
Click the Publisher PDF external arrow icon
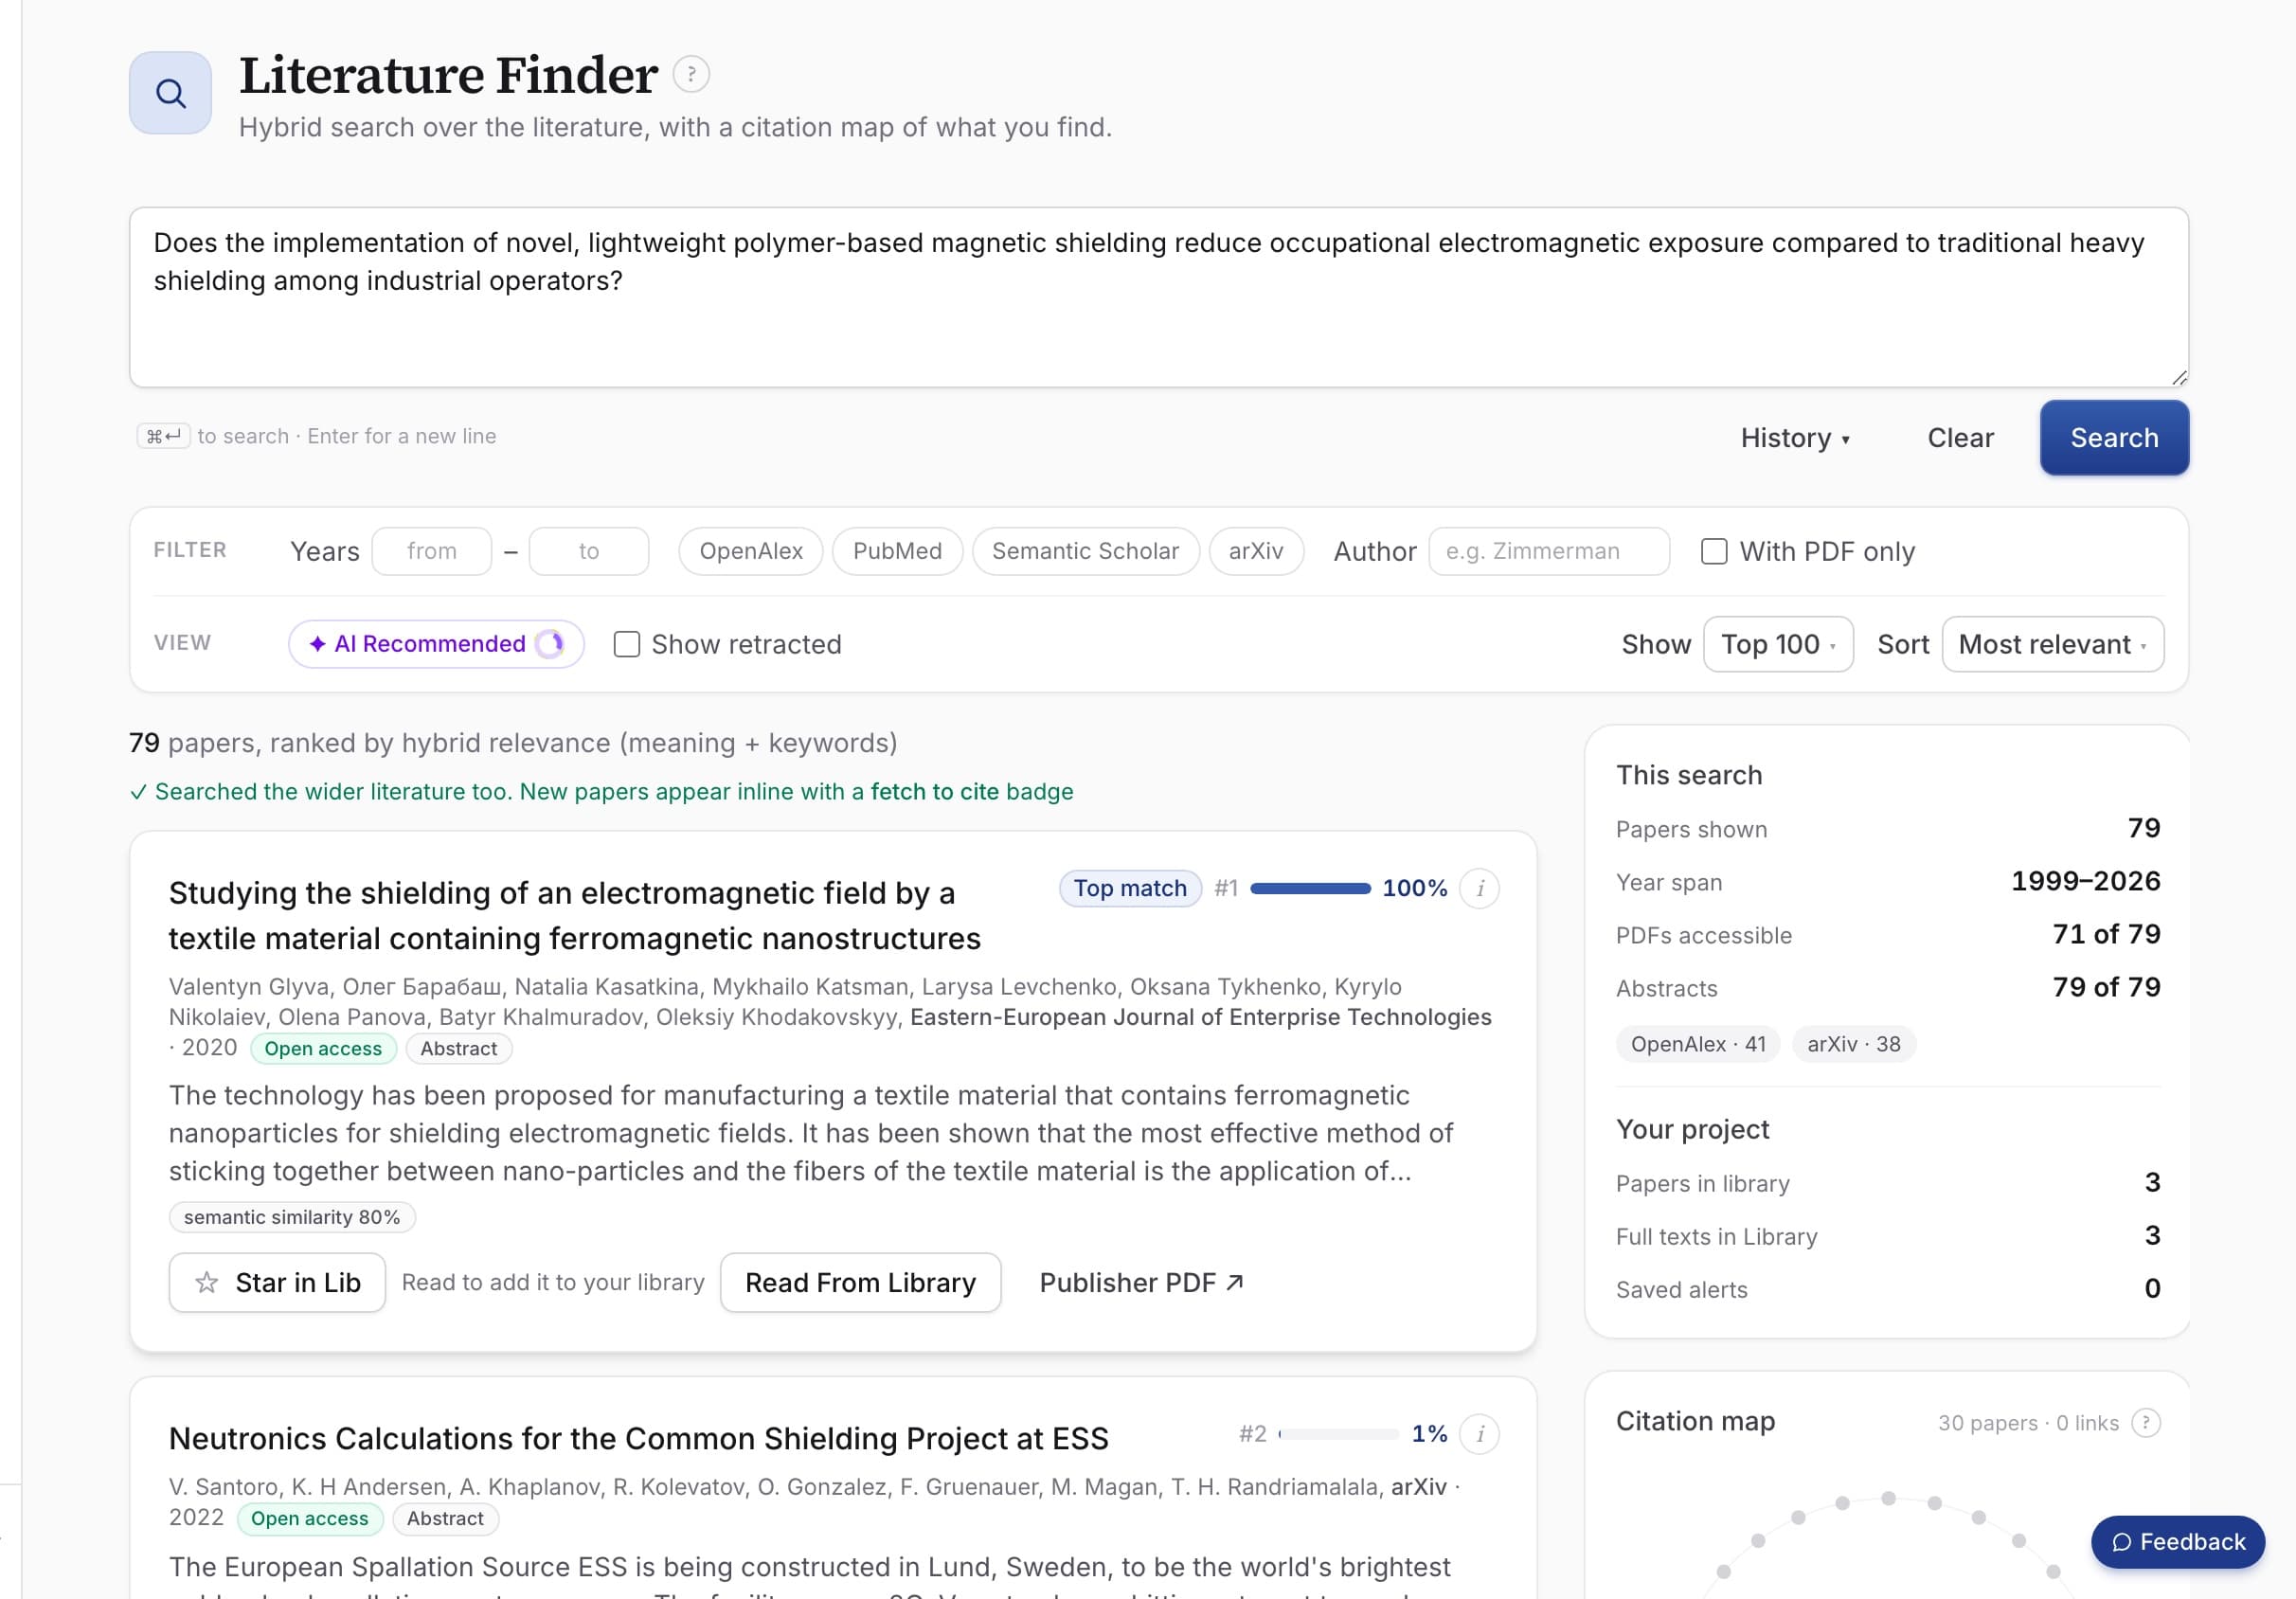[x=1235, y=1282]
